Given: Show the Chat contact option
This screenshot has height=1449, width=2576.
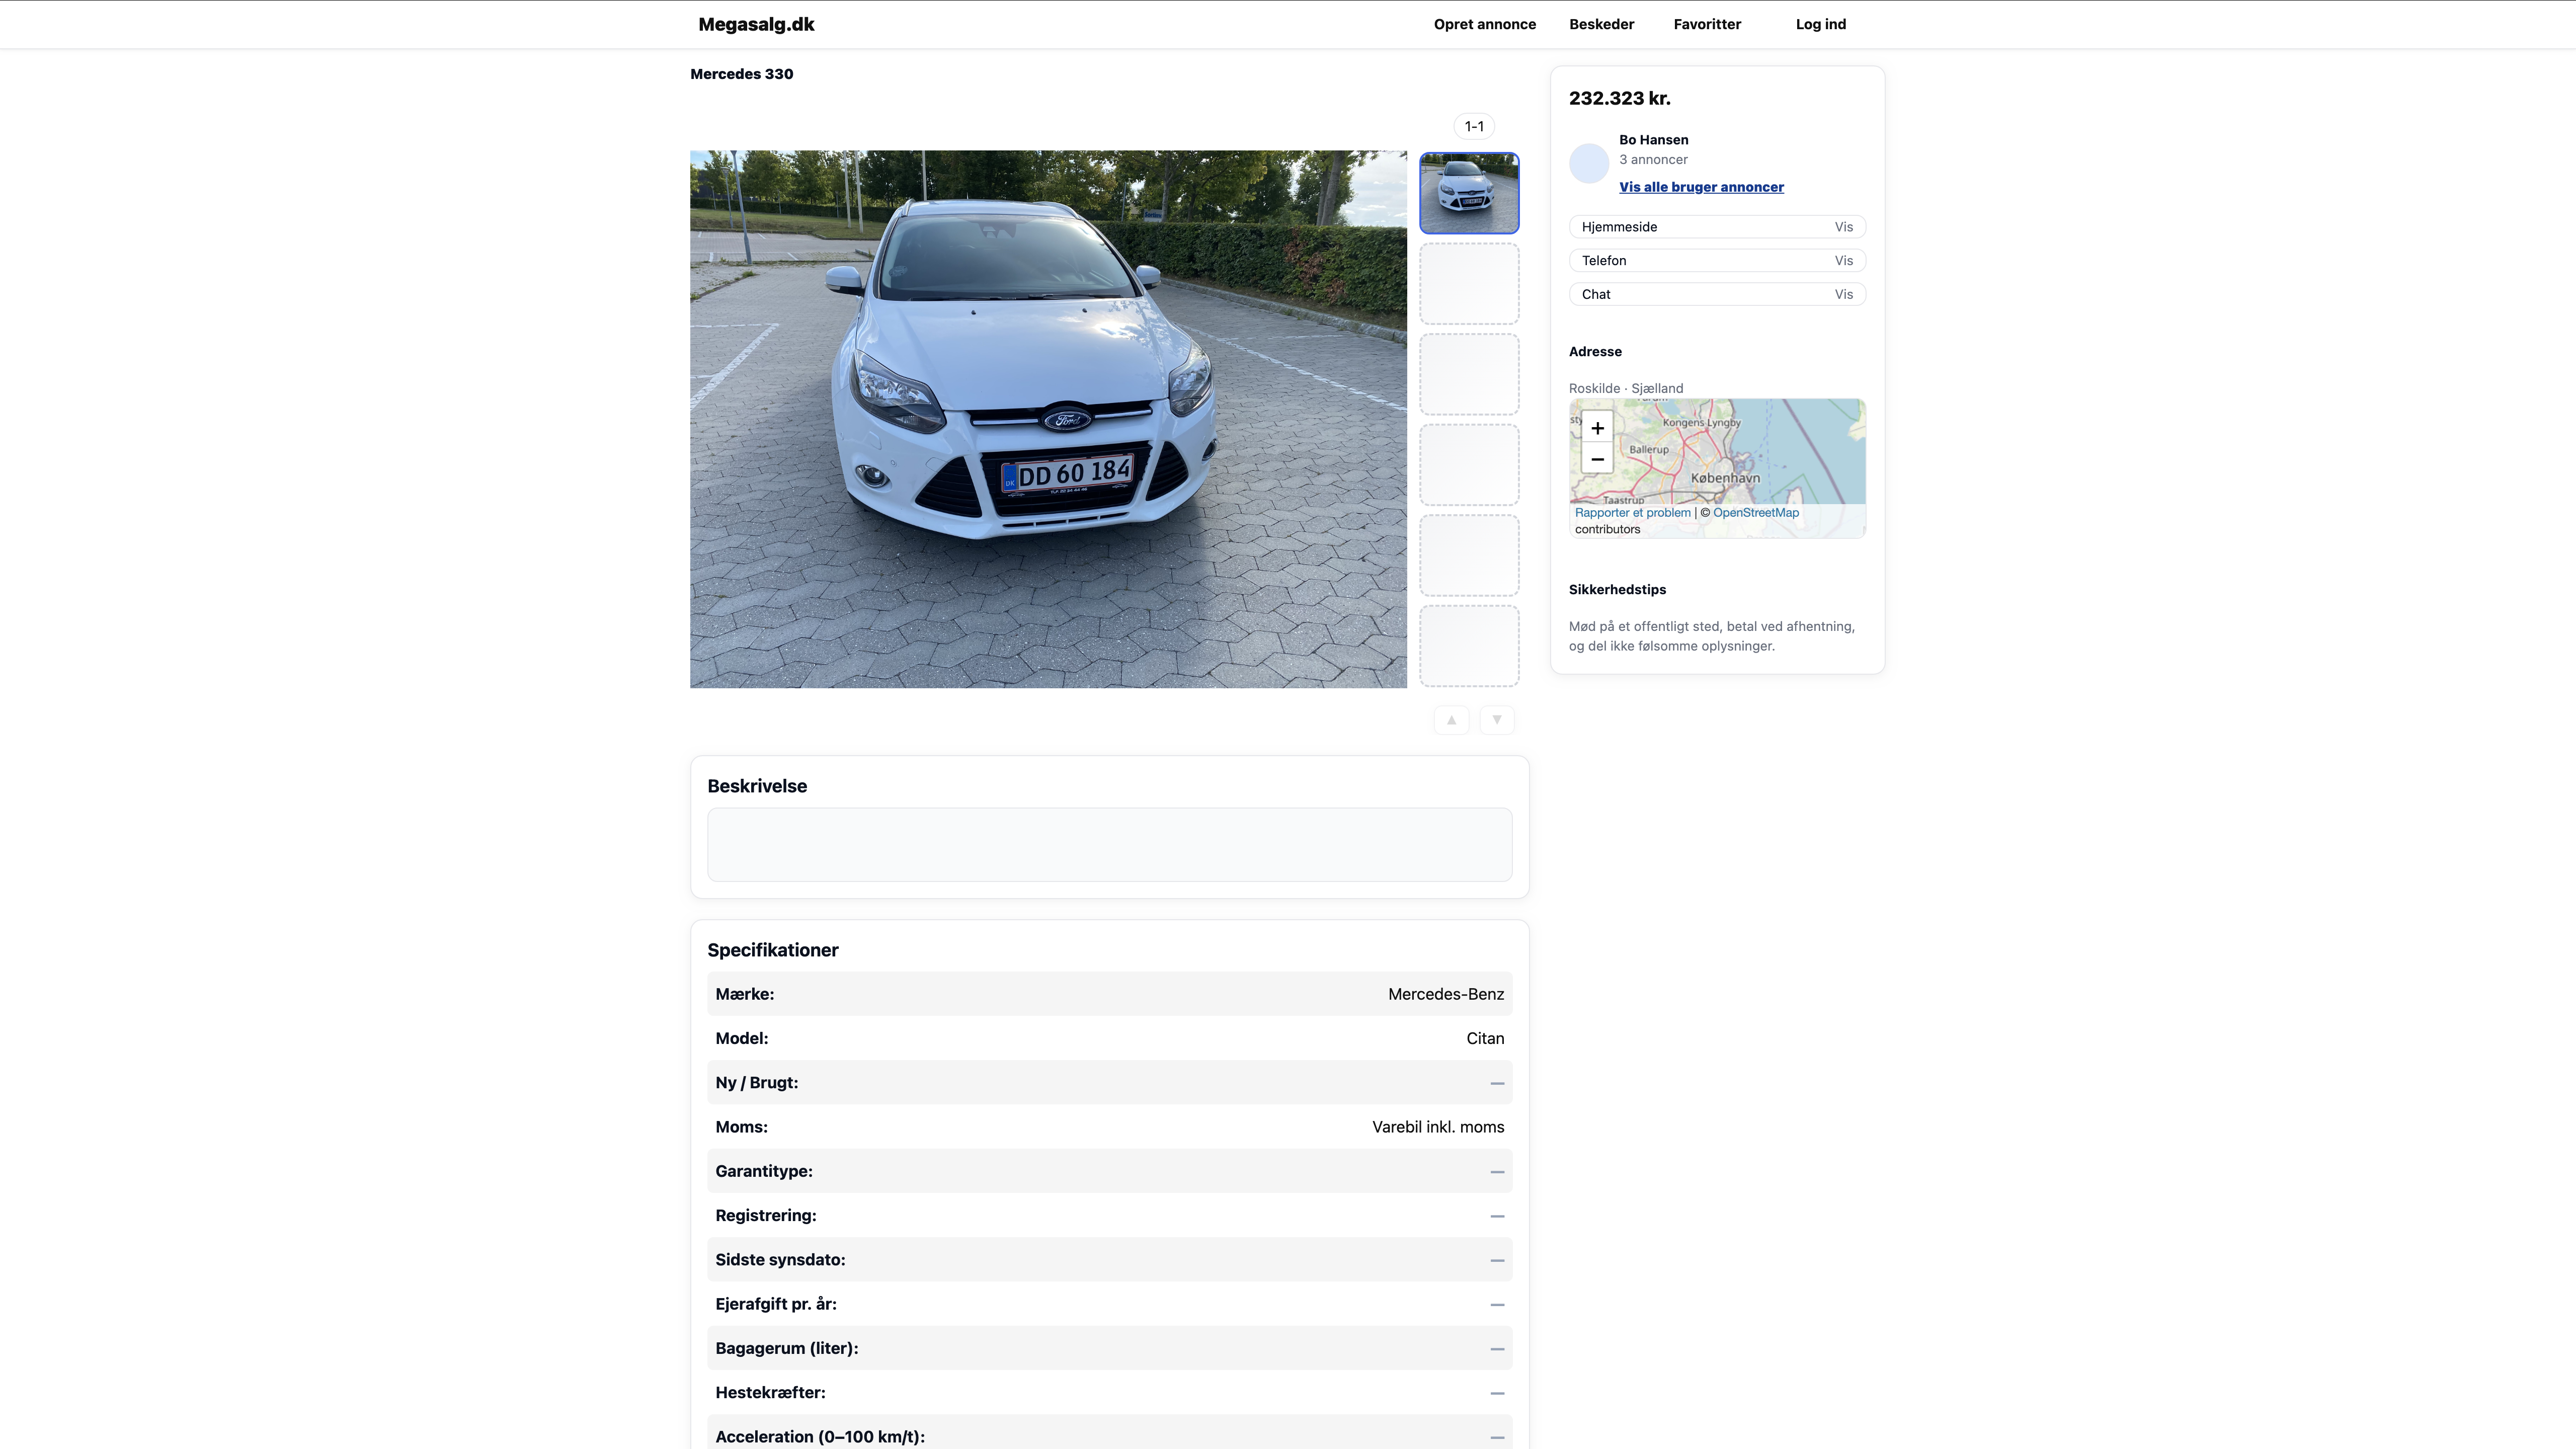Looking at the screenshot, I should [x=1843, y=294].
